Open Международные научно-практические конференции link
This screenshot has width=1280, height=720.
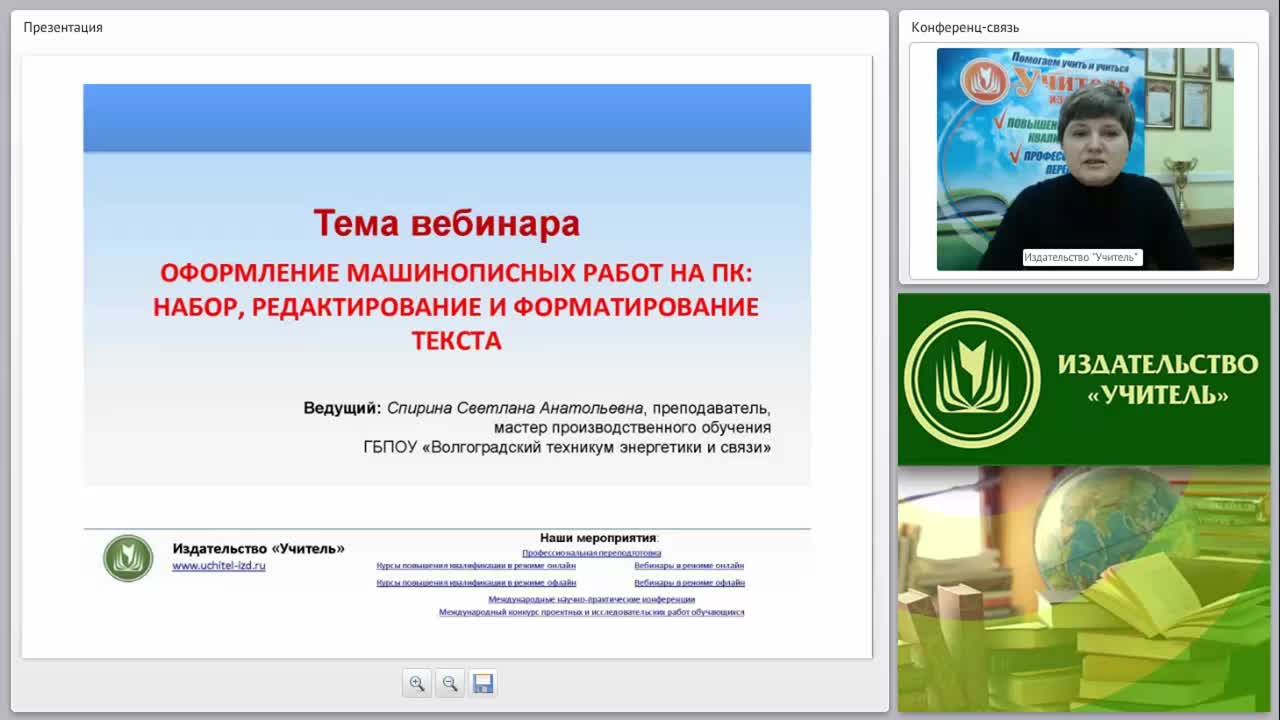(591, 599)
